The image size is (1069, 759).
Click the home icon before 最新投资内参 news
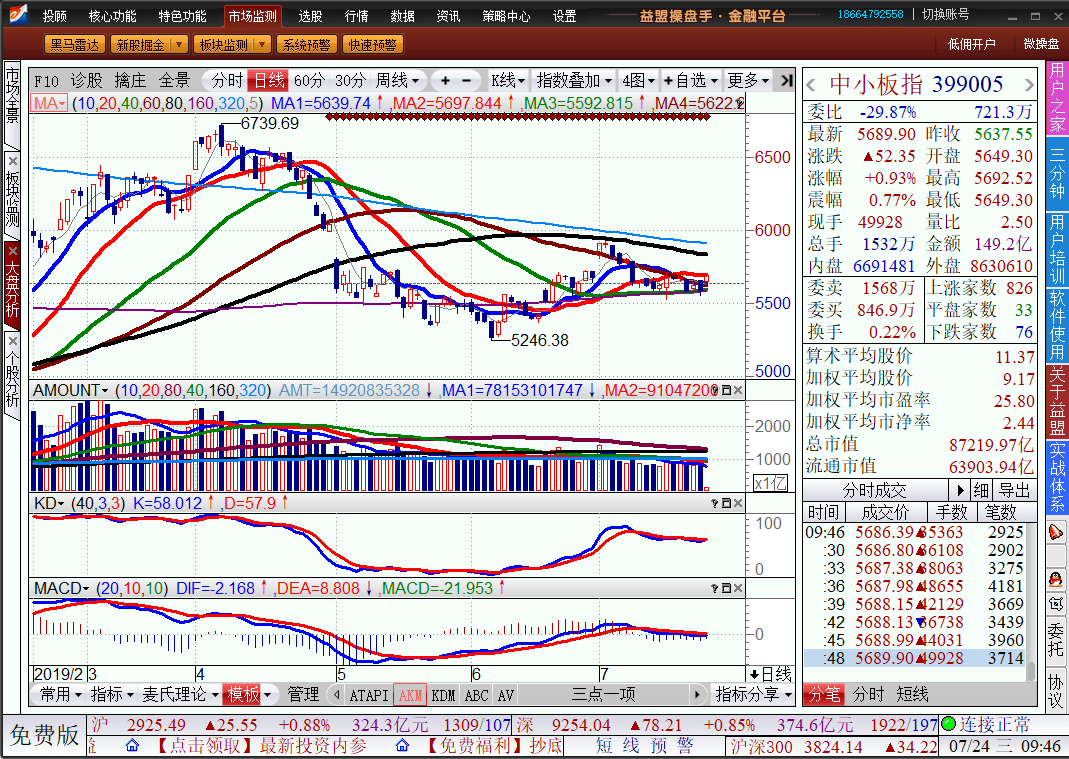click(132, 745)
